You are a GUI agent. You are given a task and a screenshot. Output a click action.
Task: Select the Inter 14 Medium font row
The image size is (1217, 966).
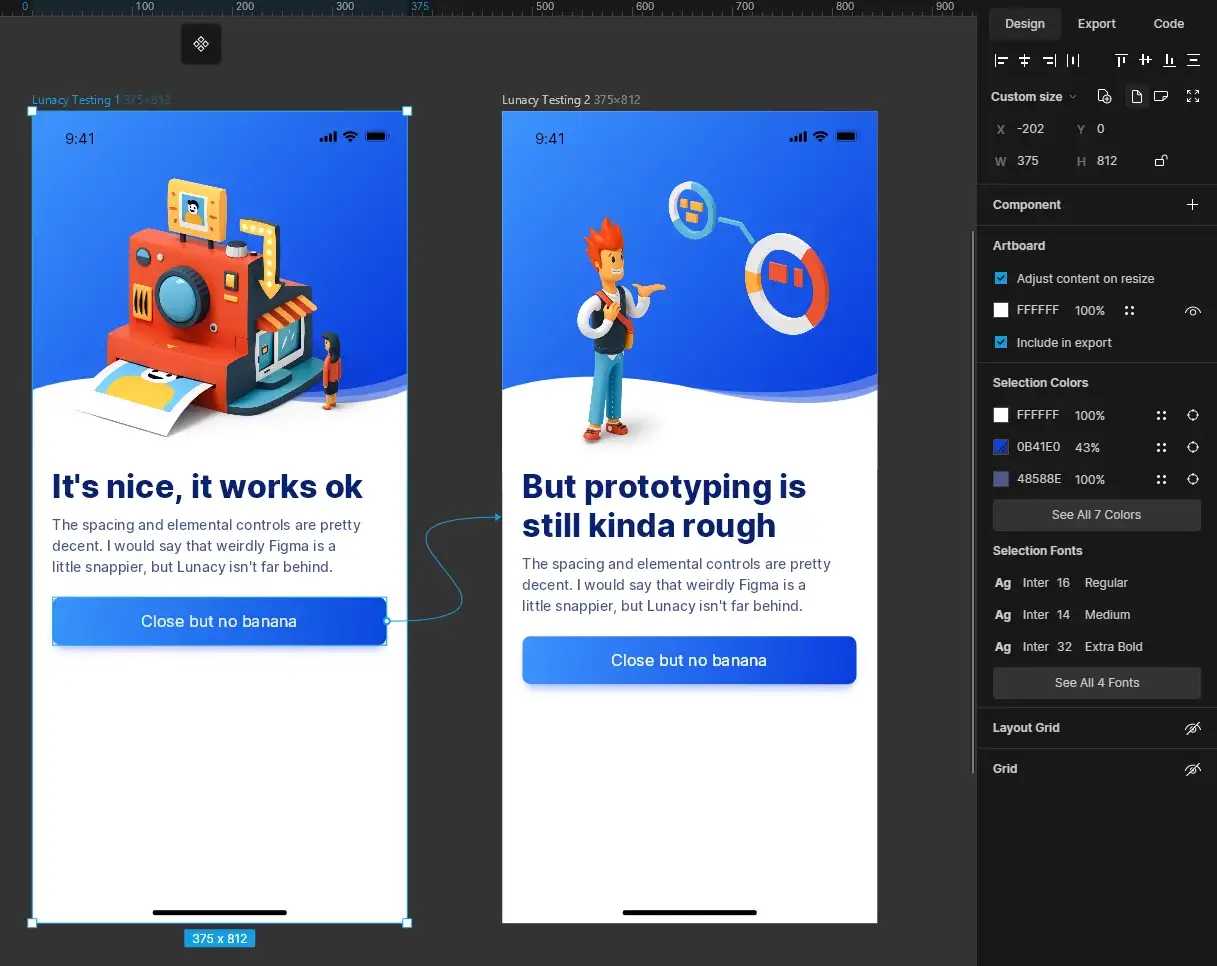pyautogui.click(x=1063, y=615)
